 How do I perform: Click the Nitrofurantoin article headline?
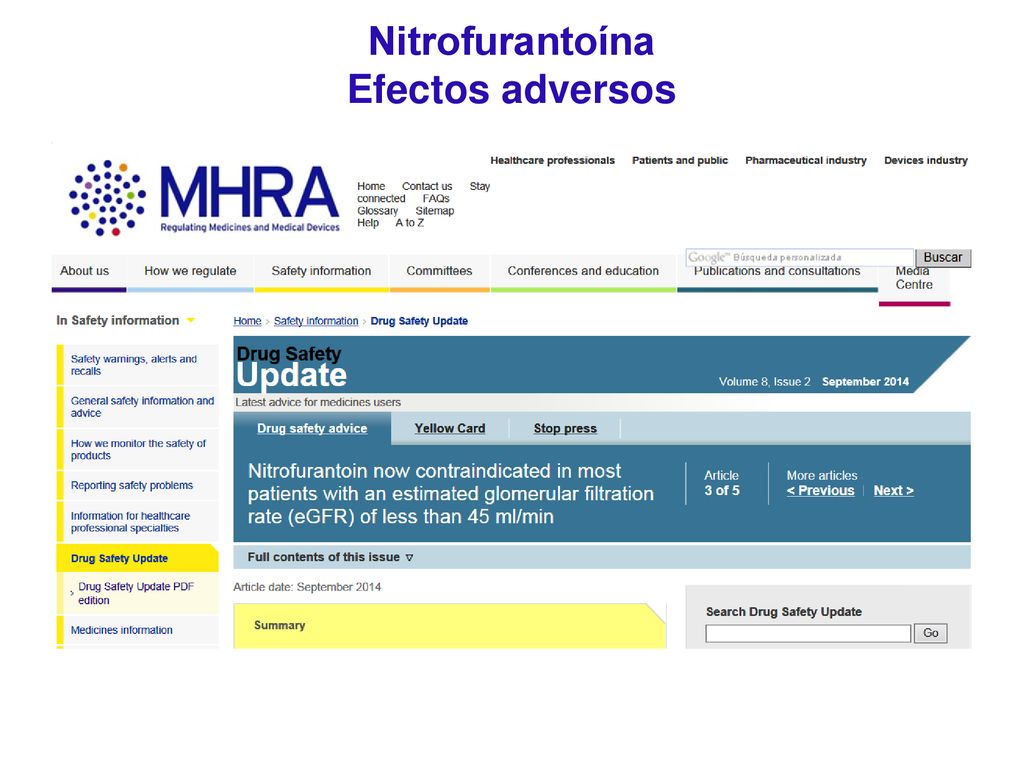pos(451,494)
